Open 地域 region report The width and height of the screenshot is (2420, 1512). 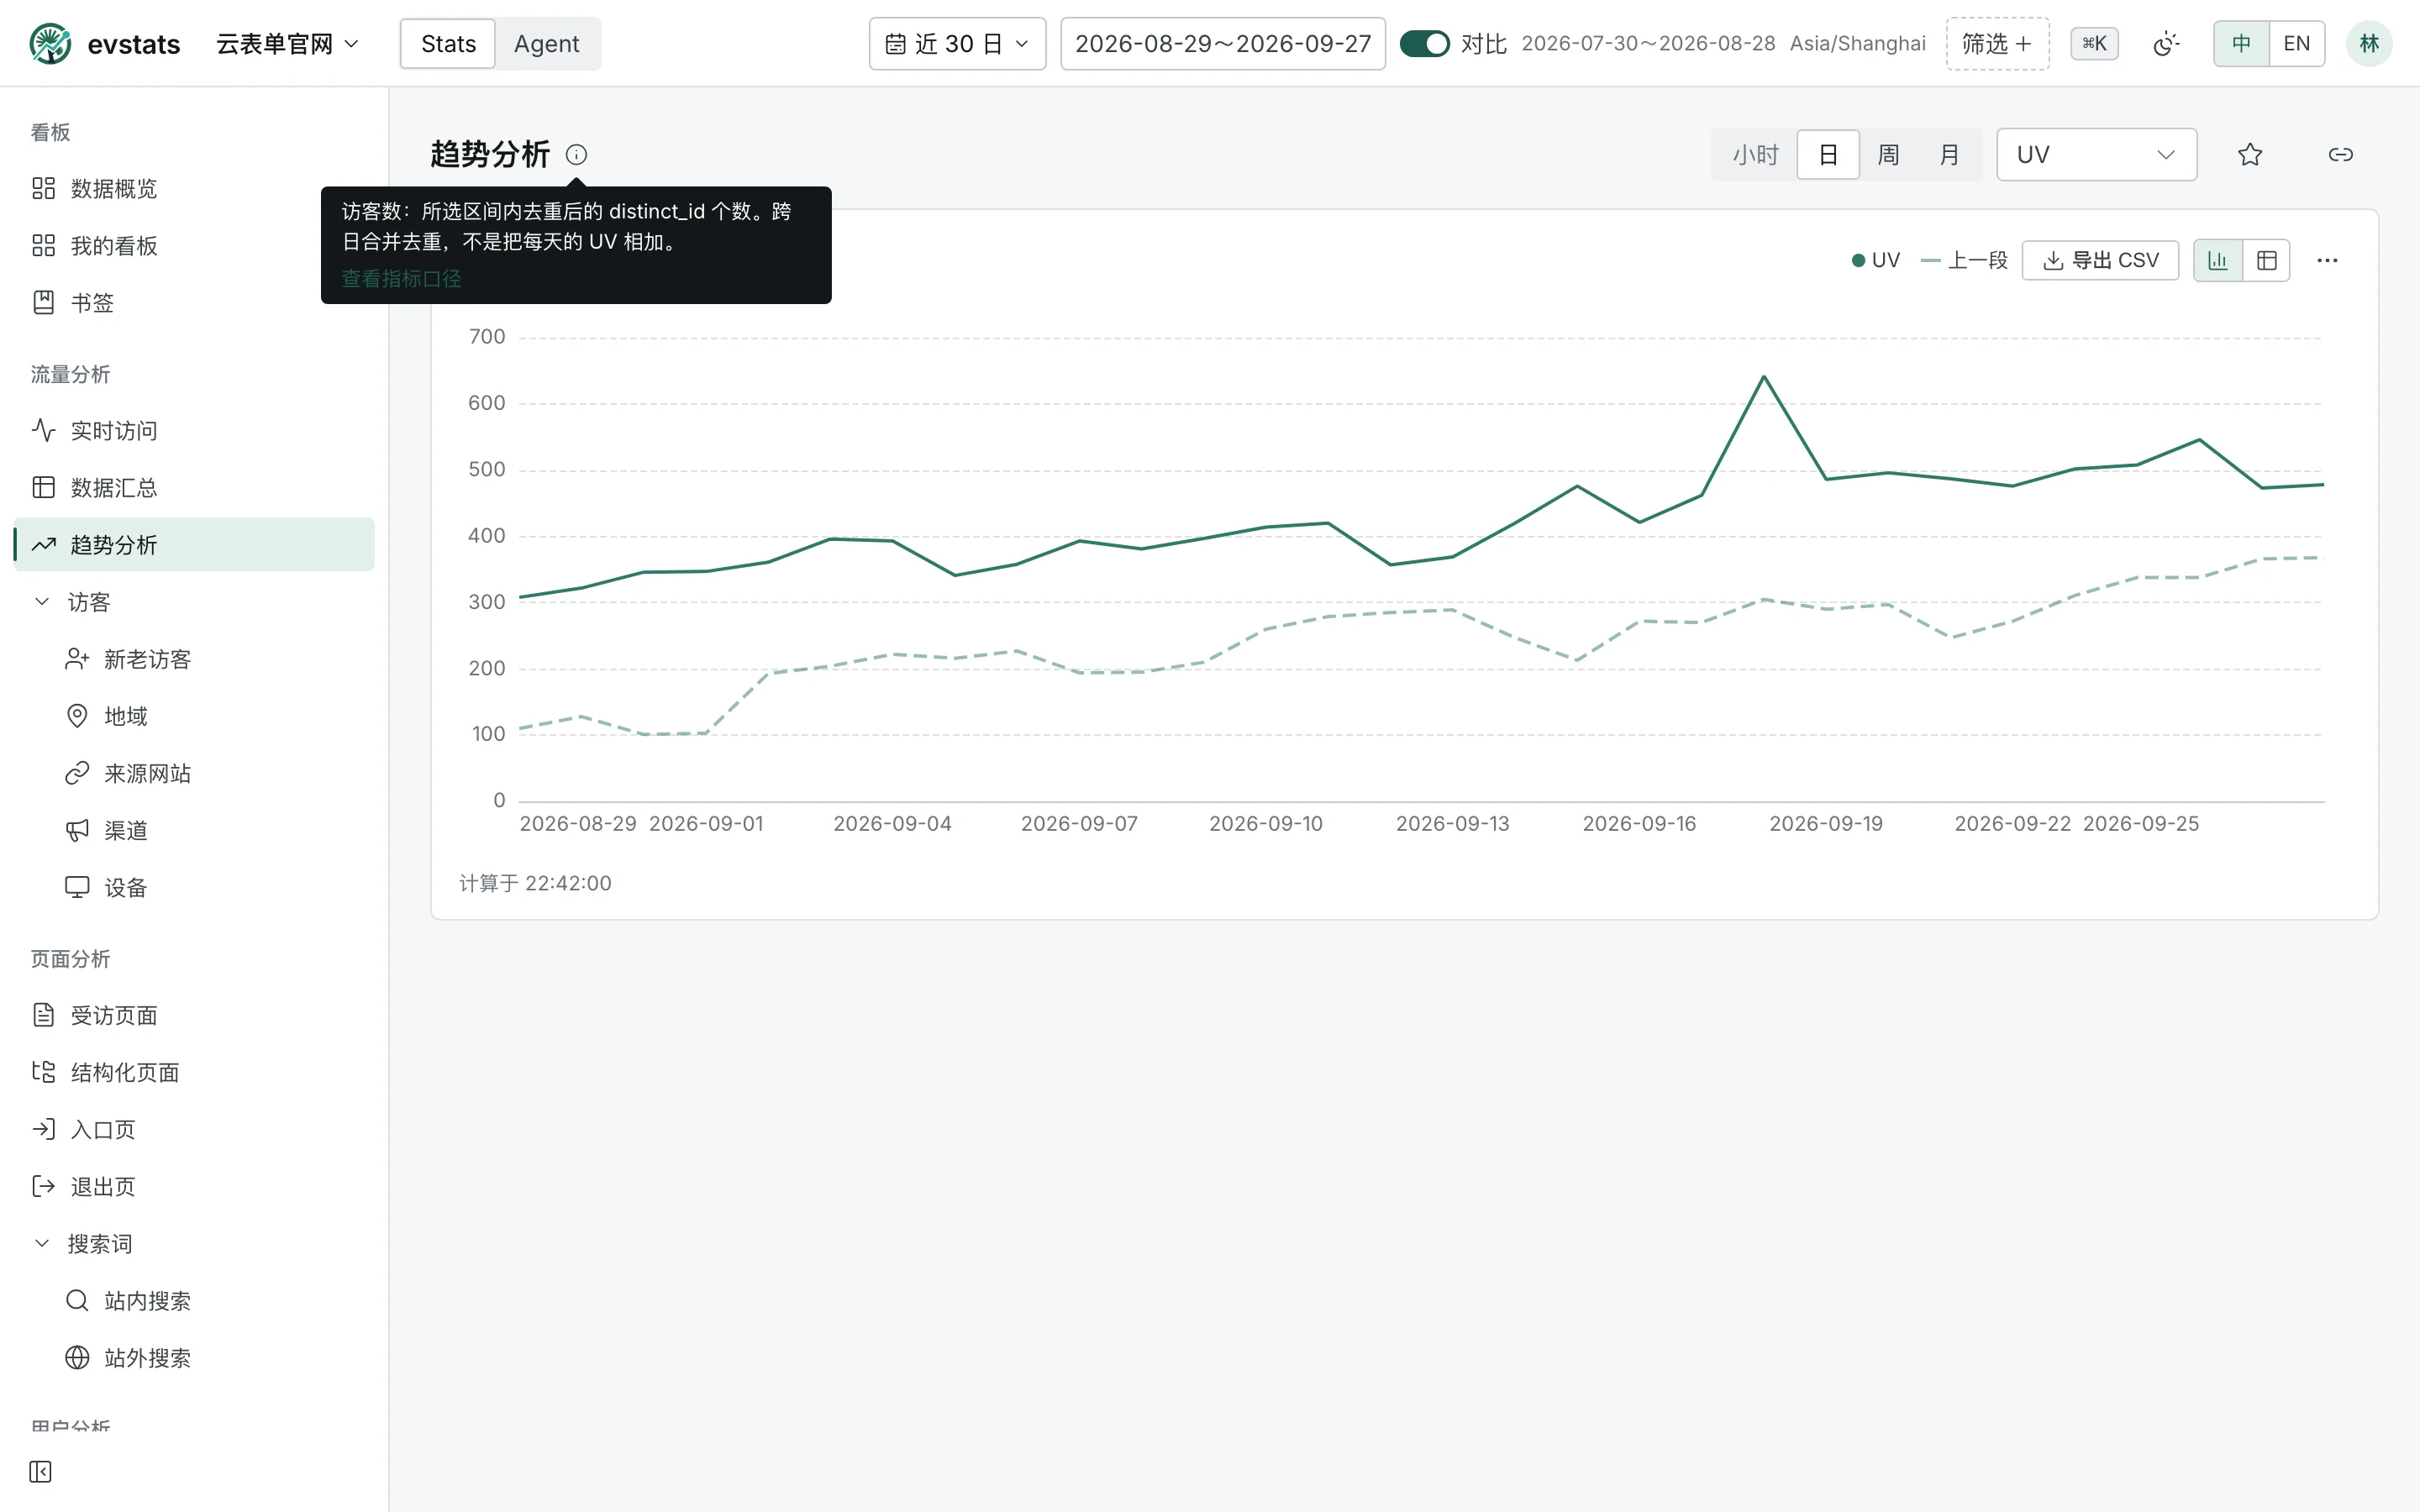(194, 716)
